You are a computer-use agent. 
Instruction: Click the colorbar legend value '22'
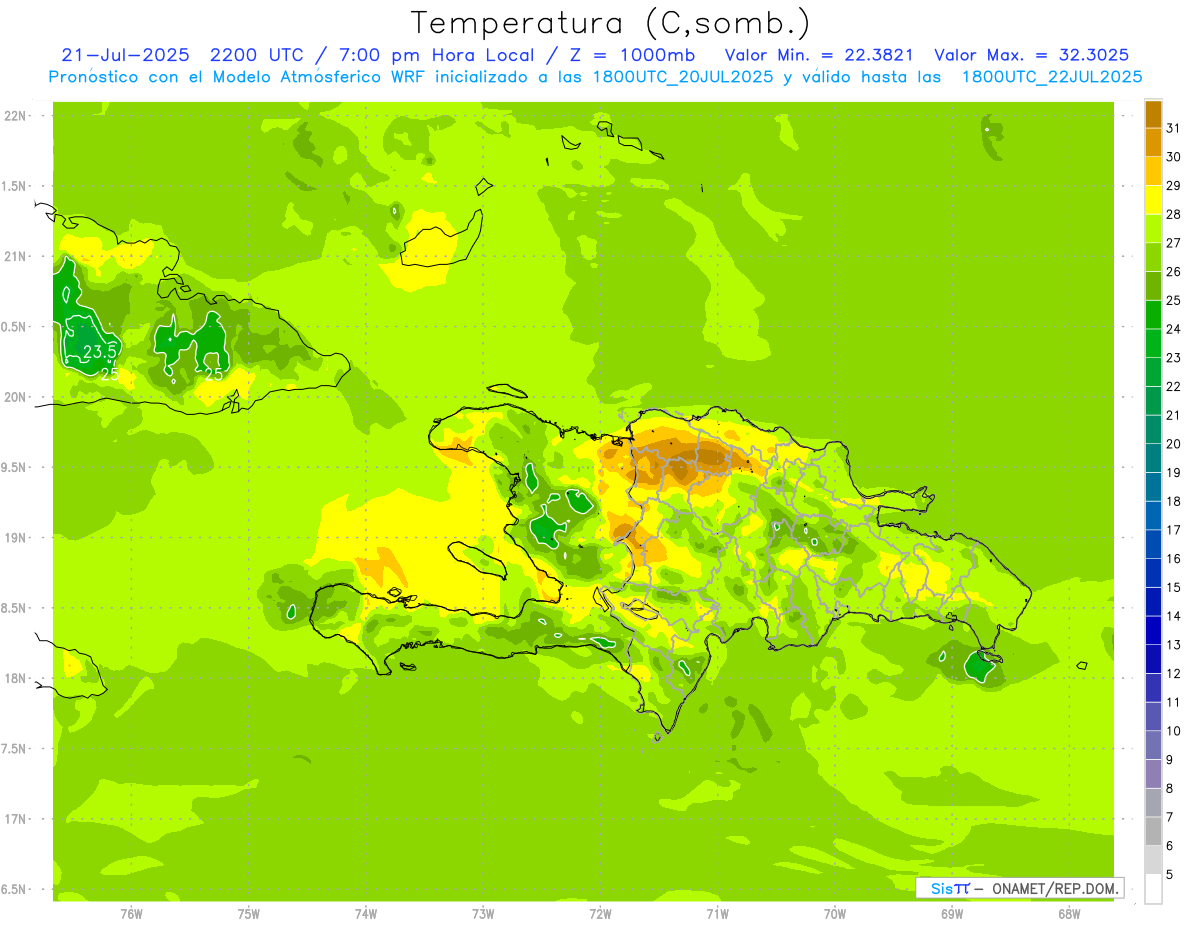click(x=1173, y=387)
